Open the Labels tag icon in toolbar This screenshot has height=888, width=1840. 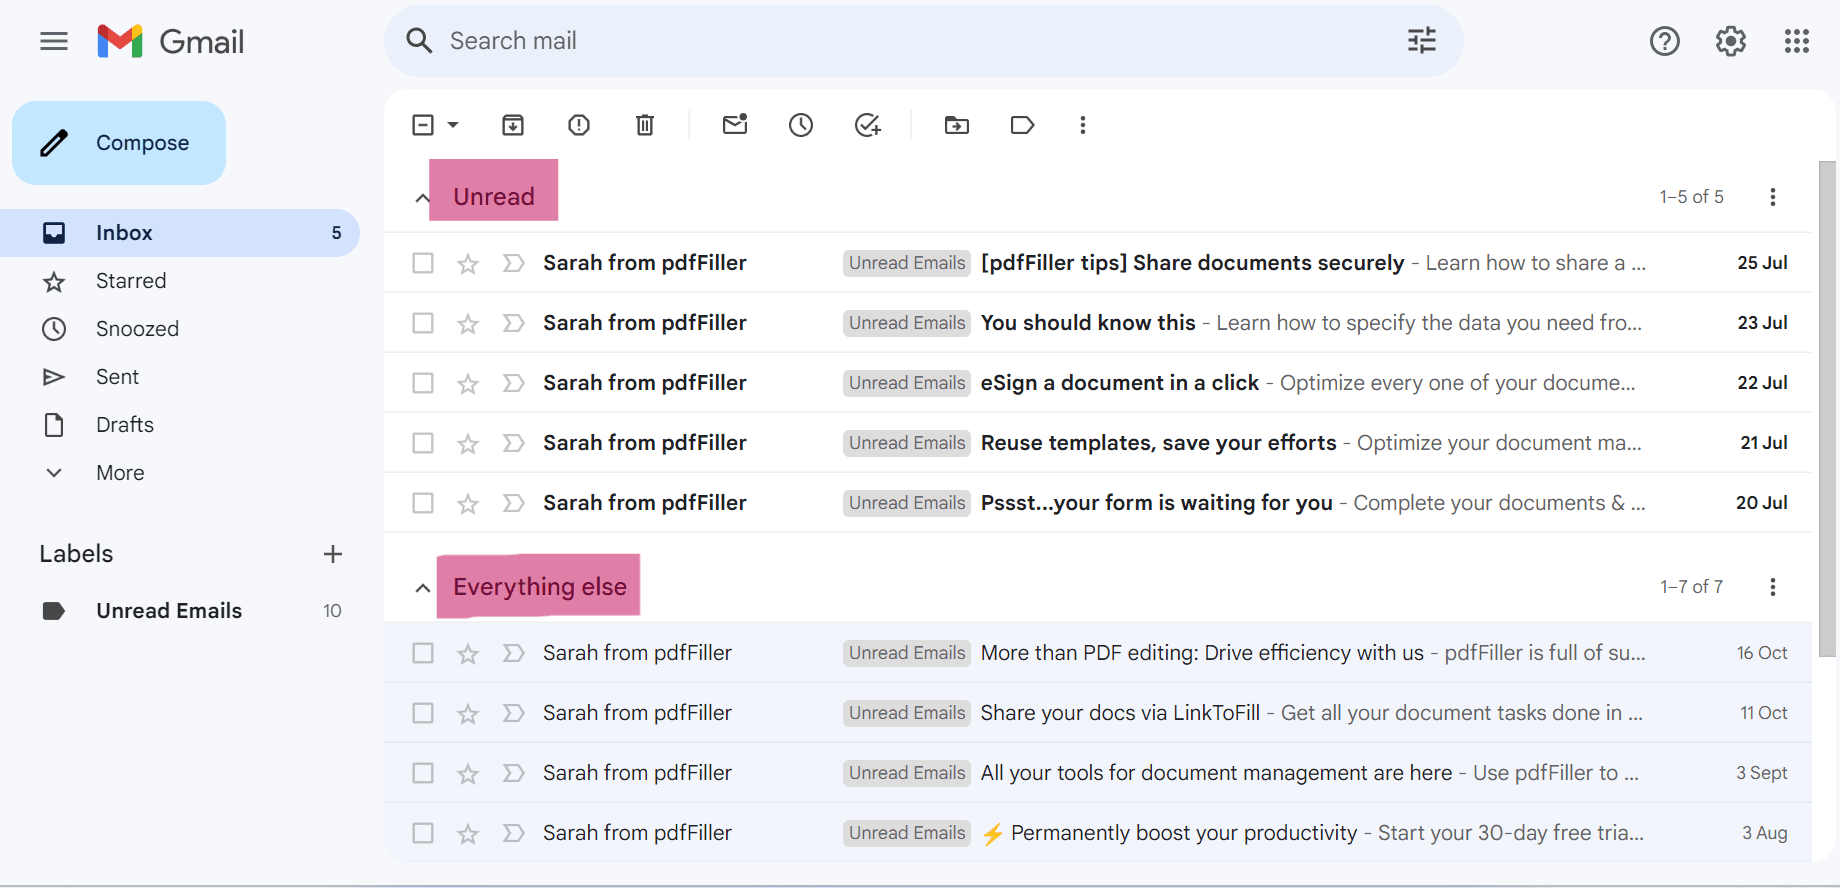click(x=1022, y=125)
